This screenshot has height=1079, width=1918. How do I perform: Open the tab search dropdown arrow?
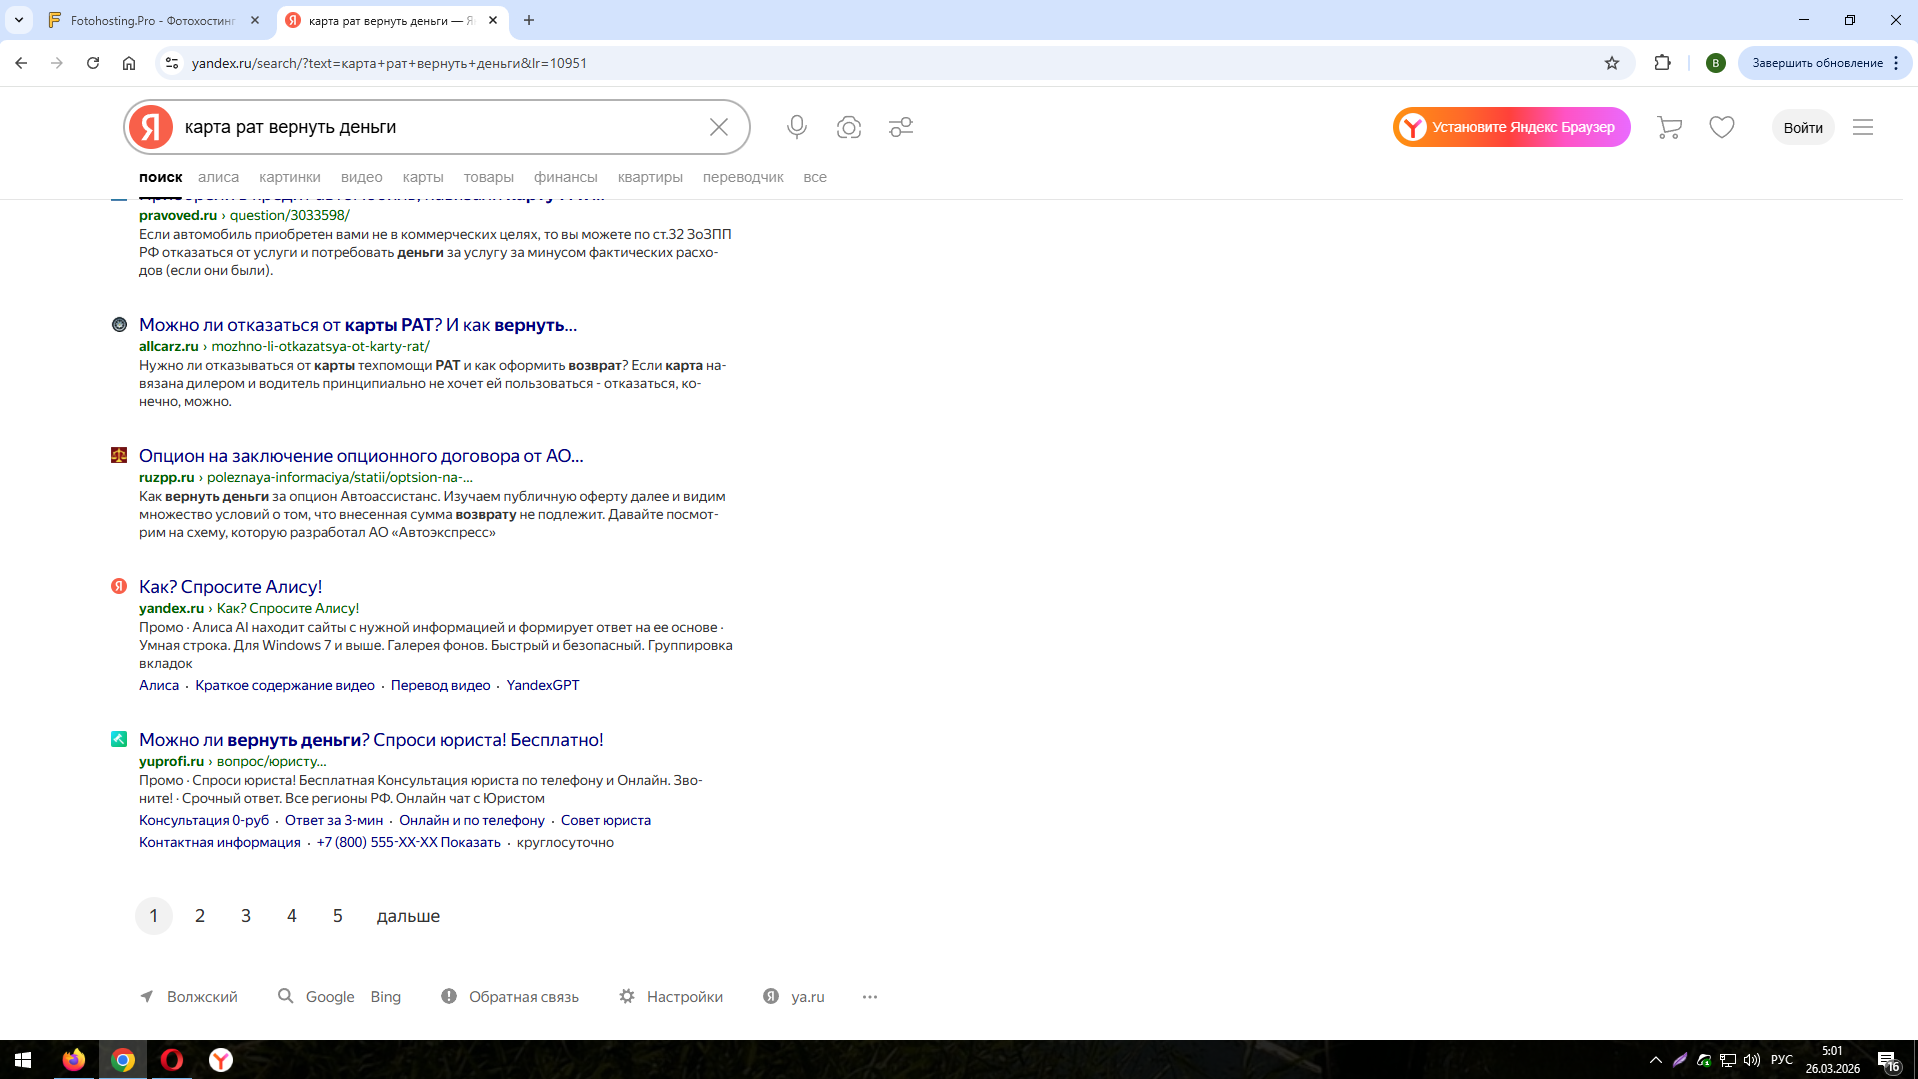(19, 20)
